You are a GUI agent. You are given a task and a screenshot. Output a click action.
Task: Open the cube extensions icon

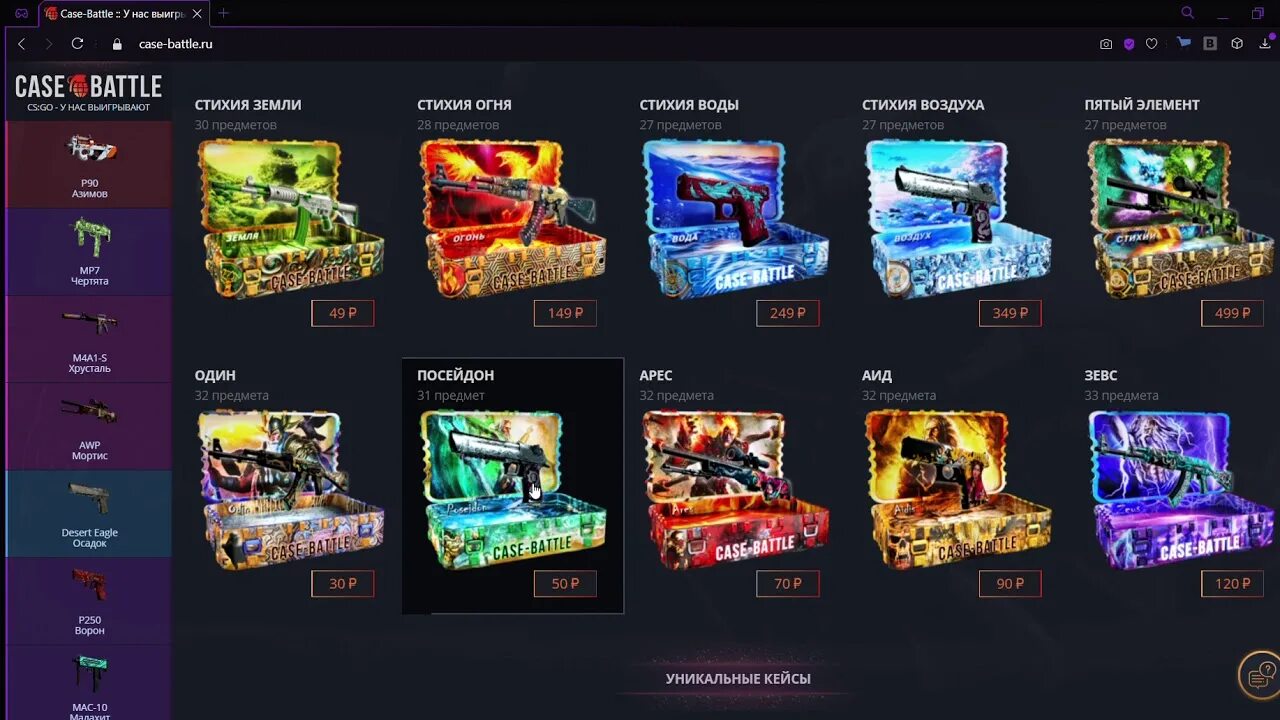[1237, 44]
